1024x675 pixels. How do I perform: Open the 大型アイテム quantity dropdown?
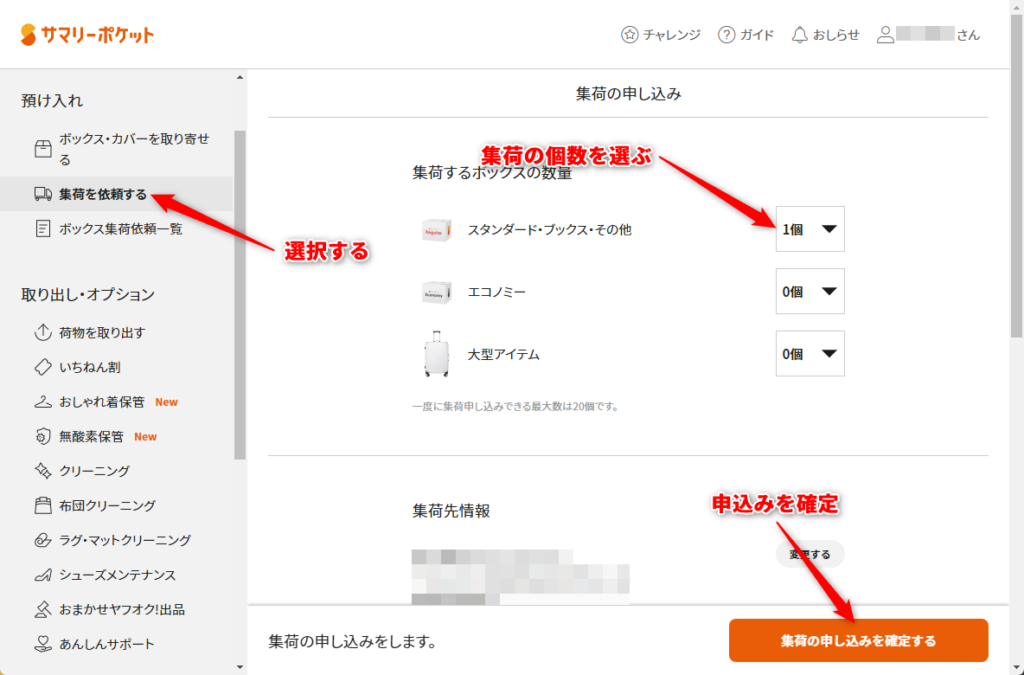(x=810, y=354)
